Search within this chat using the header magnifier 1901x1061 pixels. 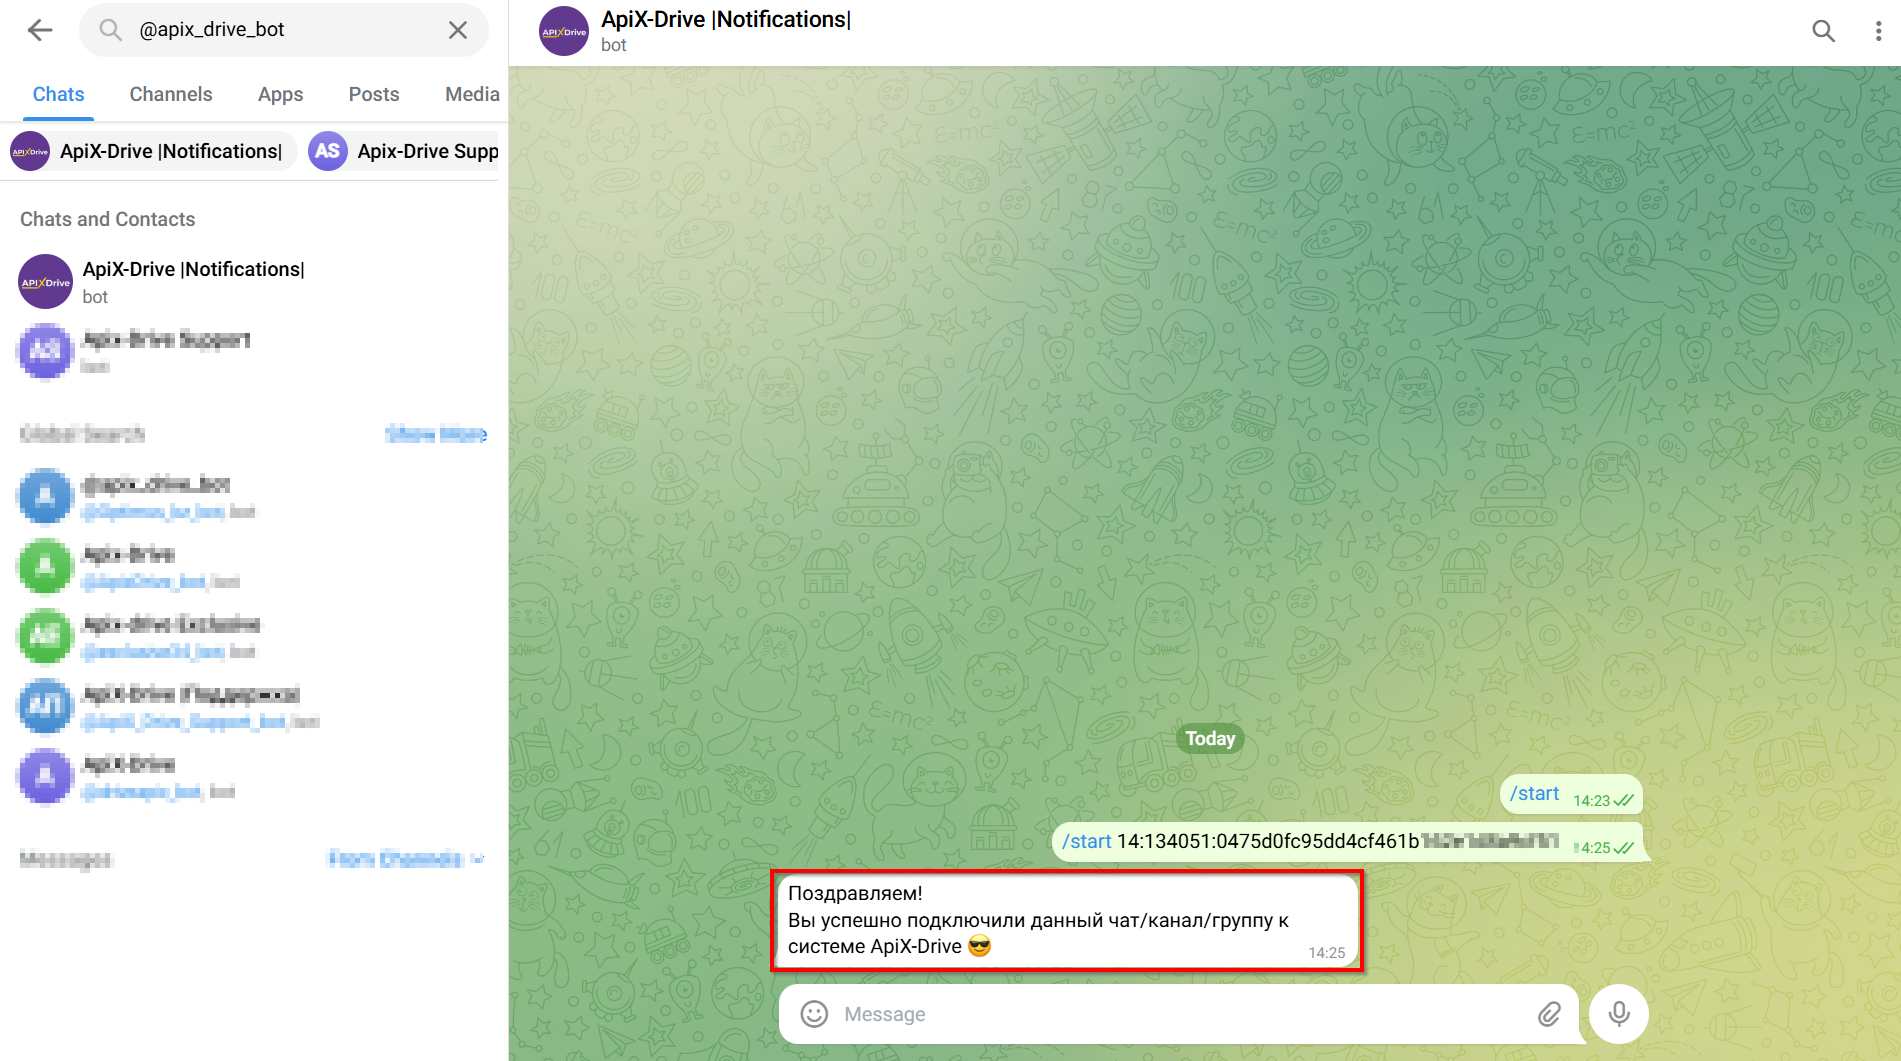pos(1823,31)
